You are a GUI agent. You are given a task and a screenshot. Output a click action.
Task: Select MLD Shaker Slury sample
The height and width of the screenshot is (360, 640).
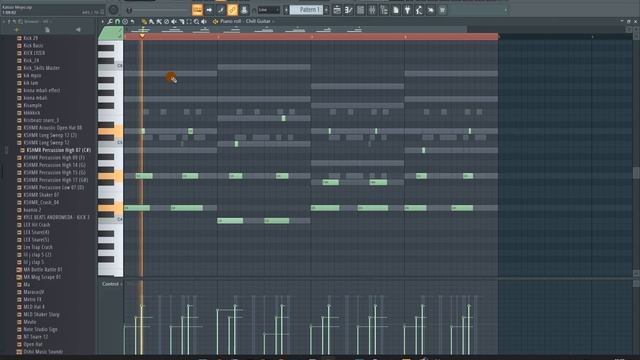click(x=41, y=314)
